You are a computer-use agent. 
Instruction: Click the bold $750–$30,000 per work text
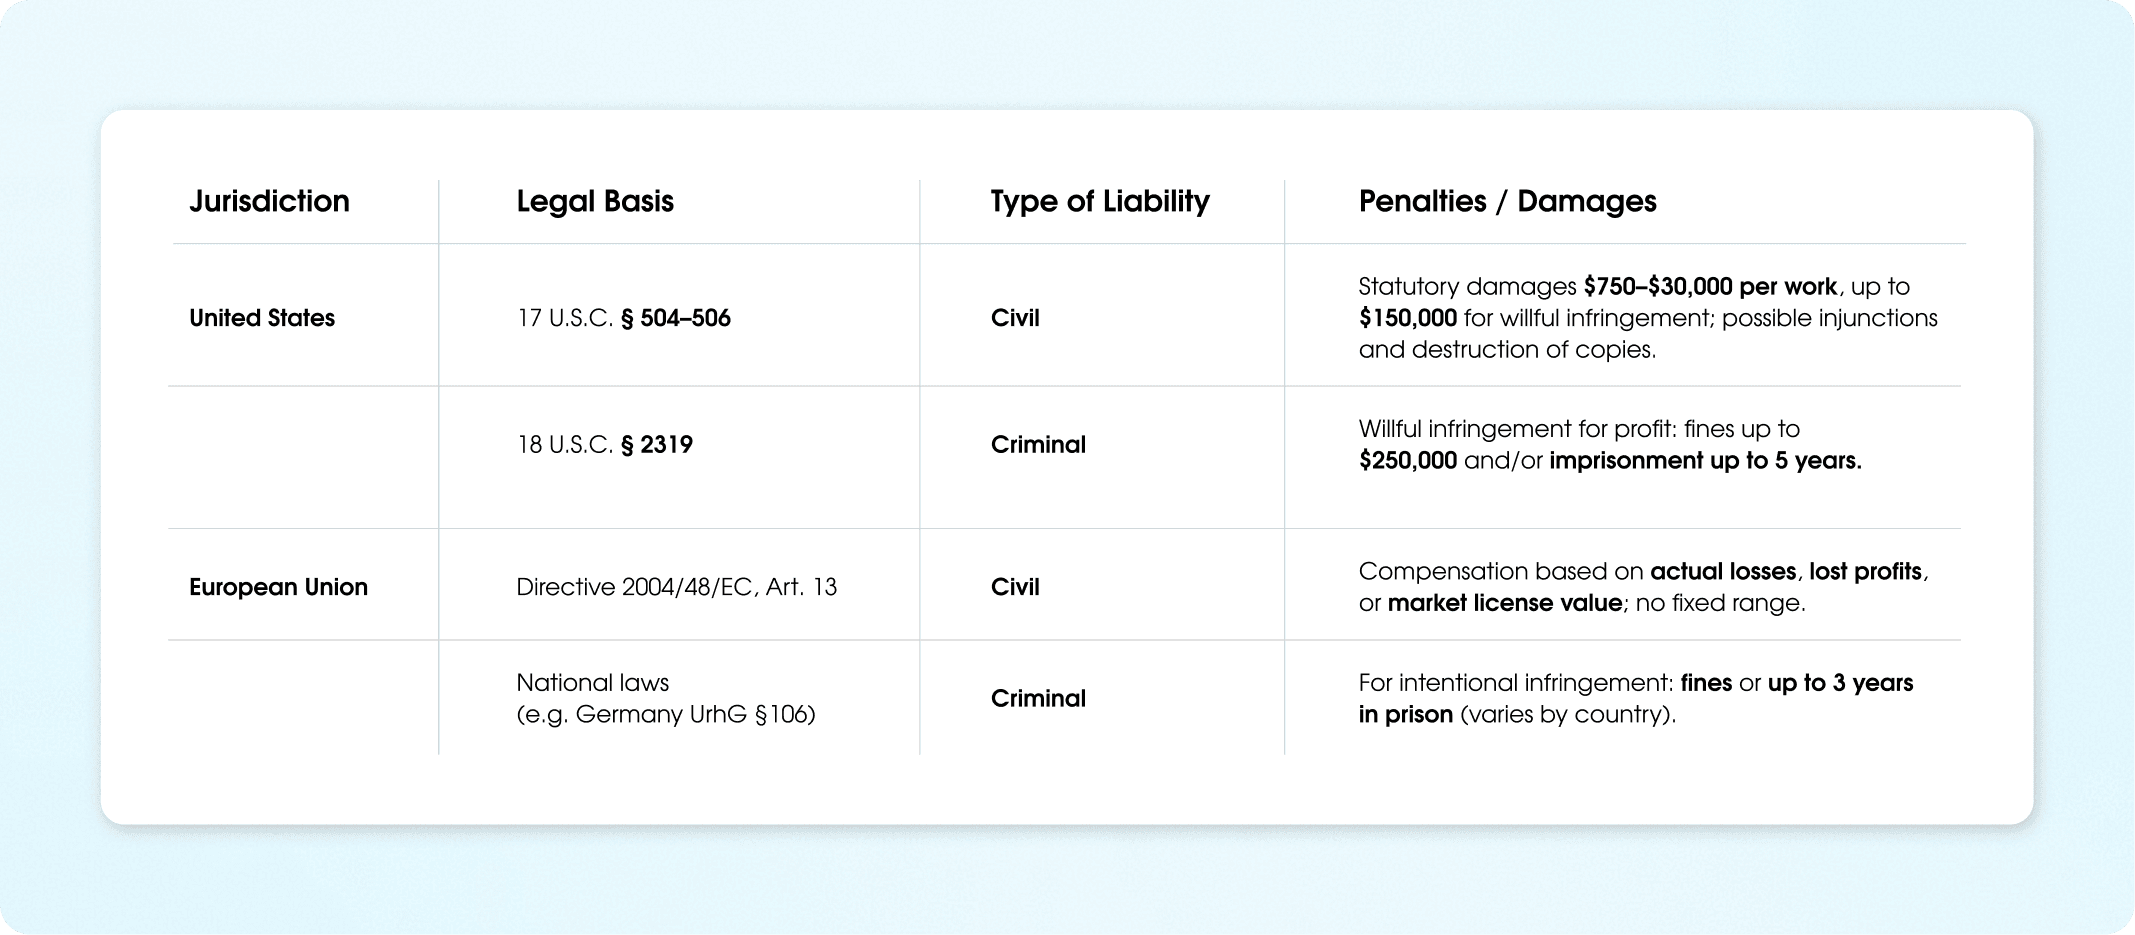(x=1710, y=287)
